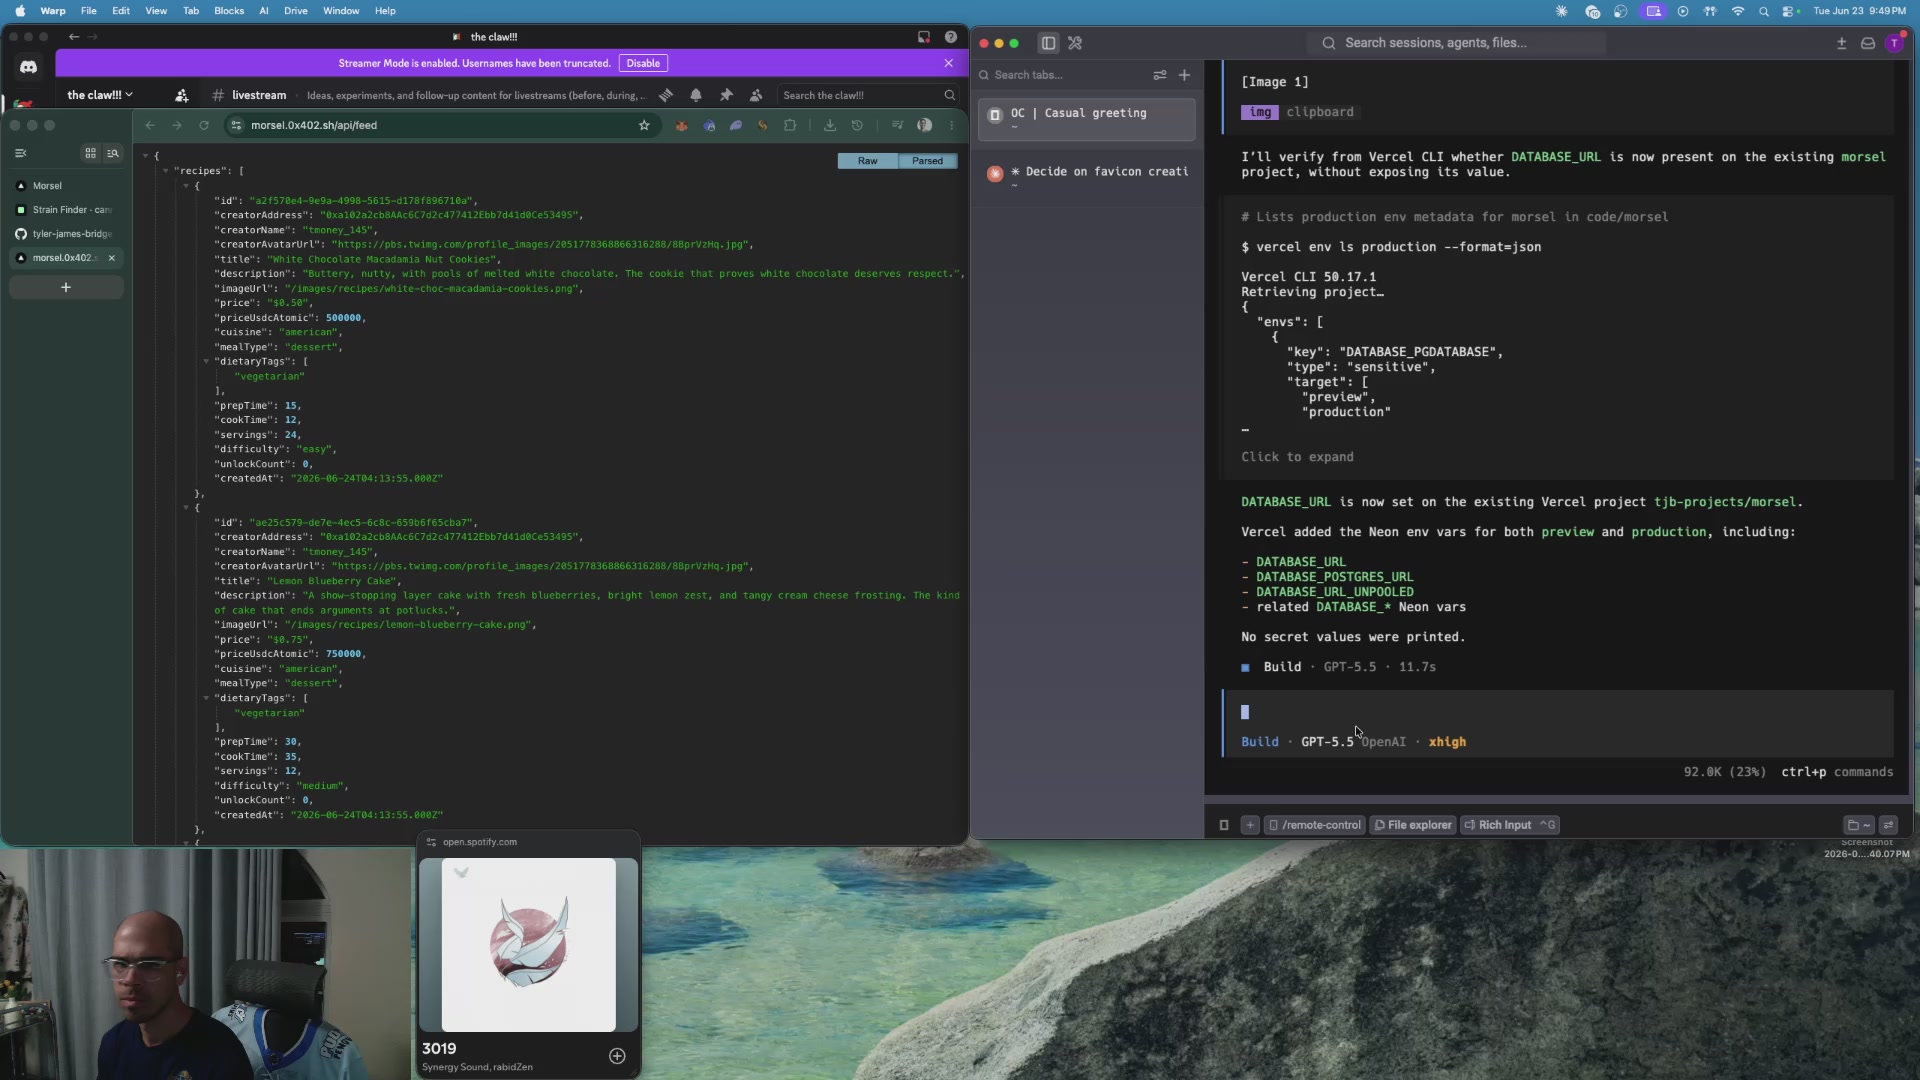Dismiss Streamer Mode banner
This screenshot has width=1920, height=1080.
tap(949, 63)
